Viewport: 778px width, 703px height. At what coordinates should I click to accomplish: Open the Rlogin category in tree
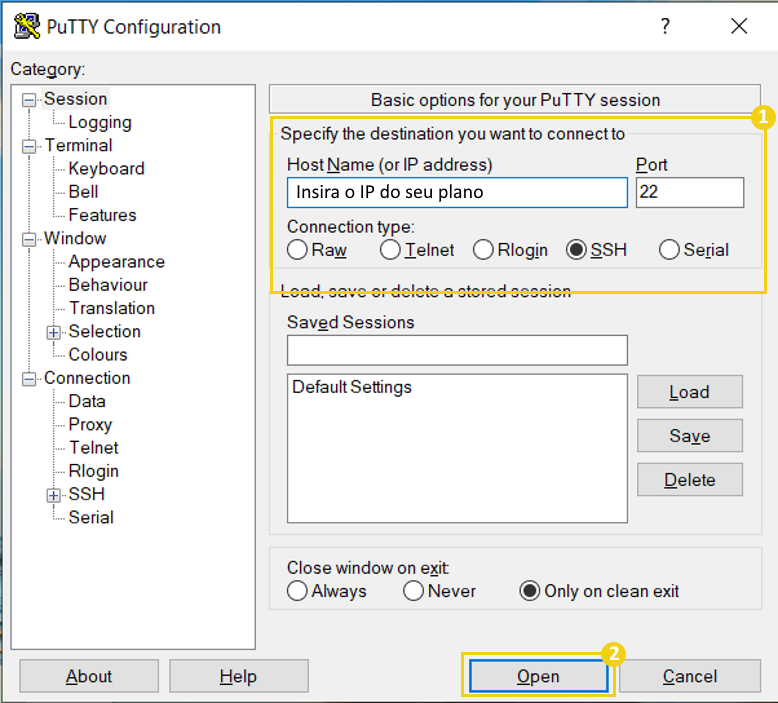[x=94, y=471]
